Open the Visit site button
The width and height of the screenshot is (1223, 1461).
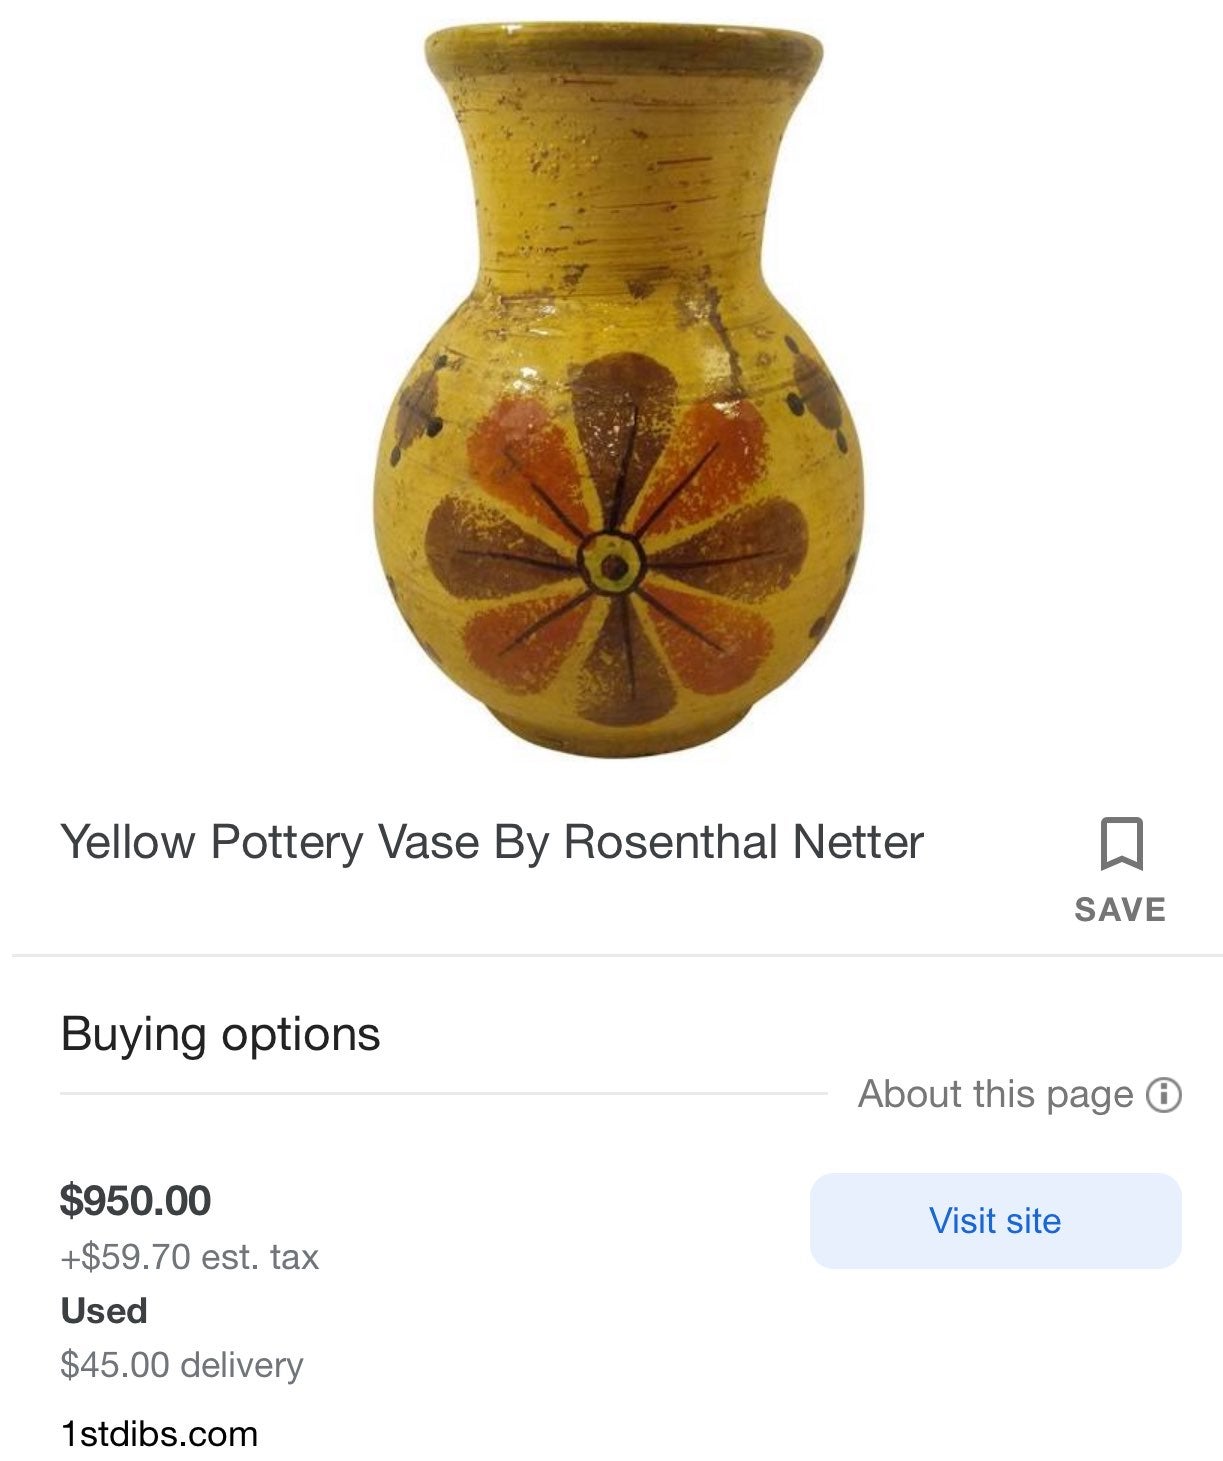995,1221
